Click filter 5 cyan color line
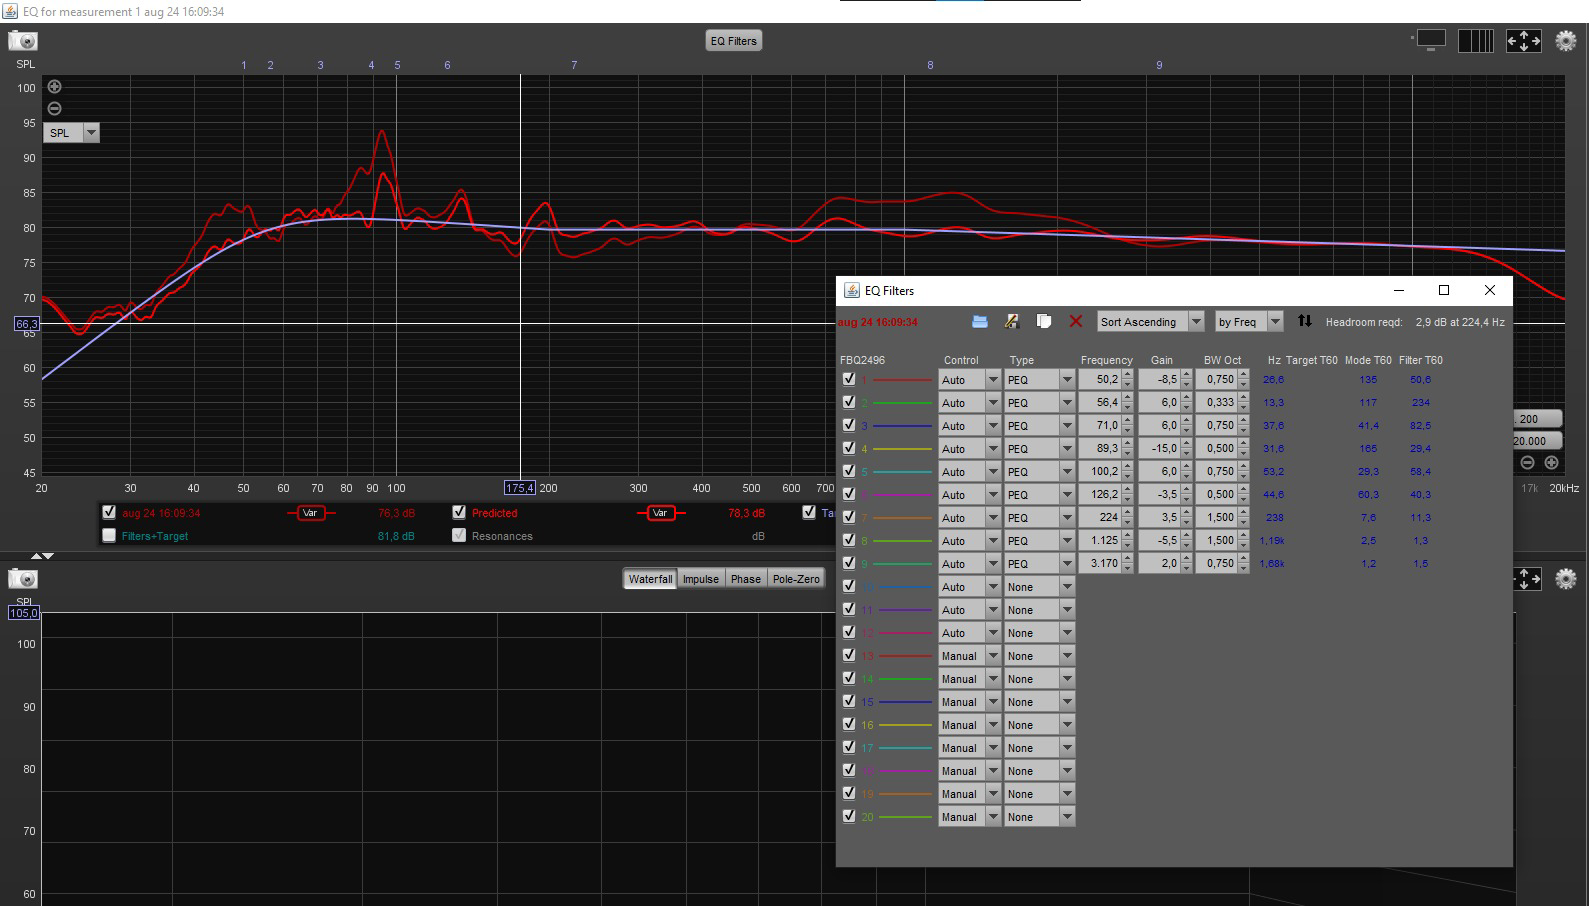 pos(903,472)
